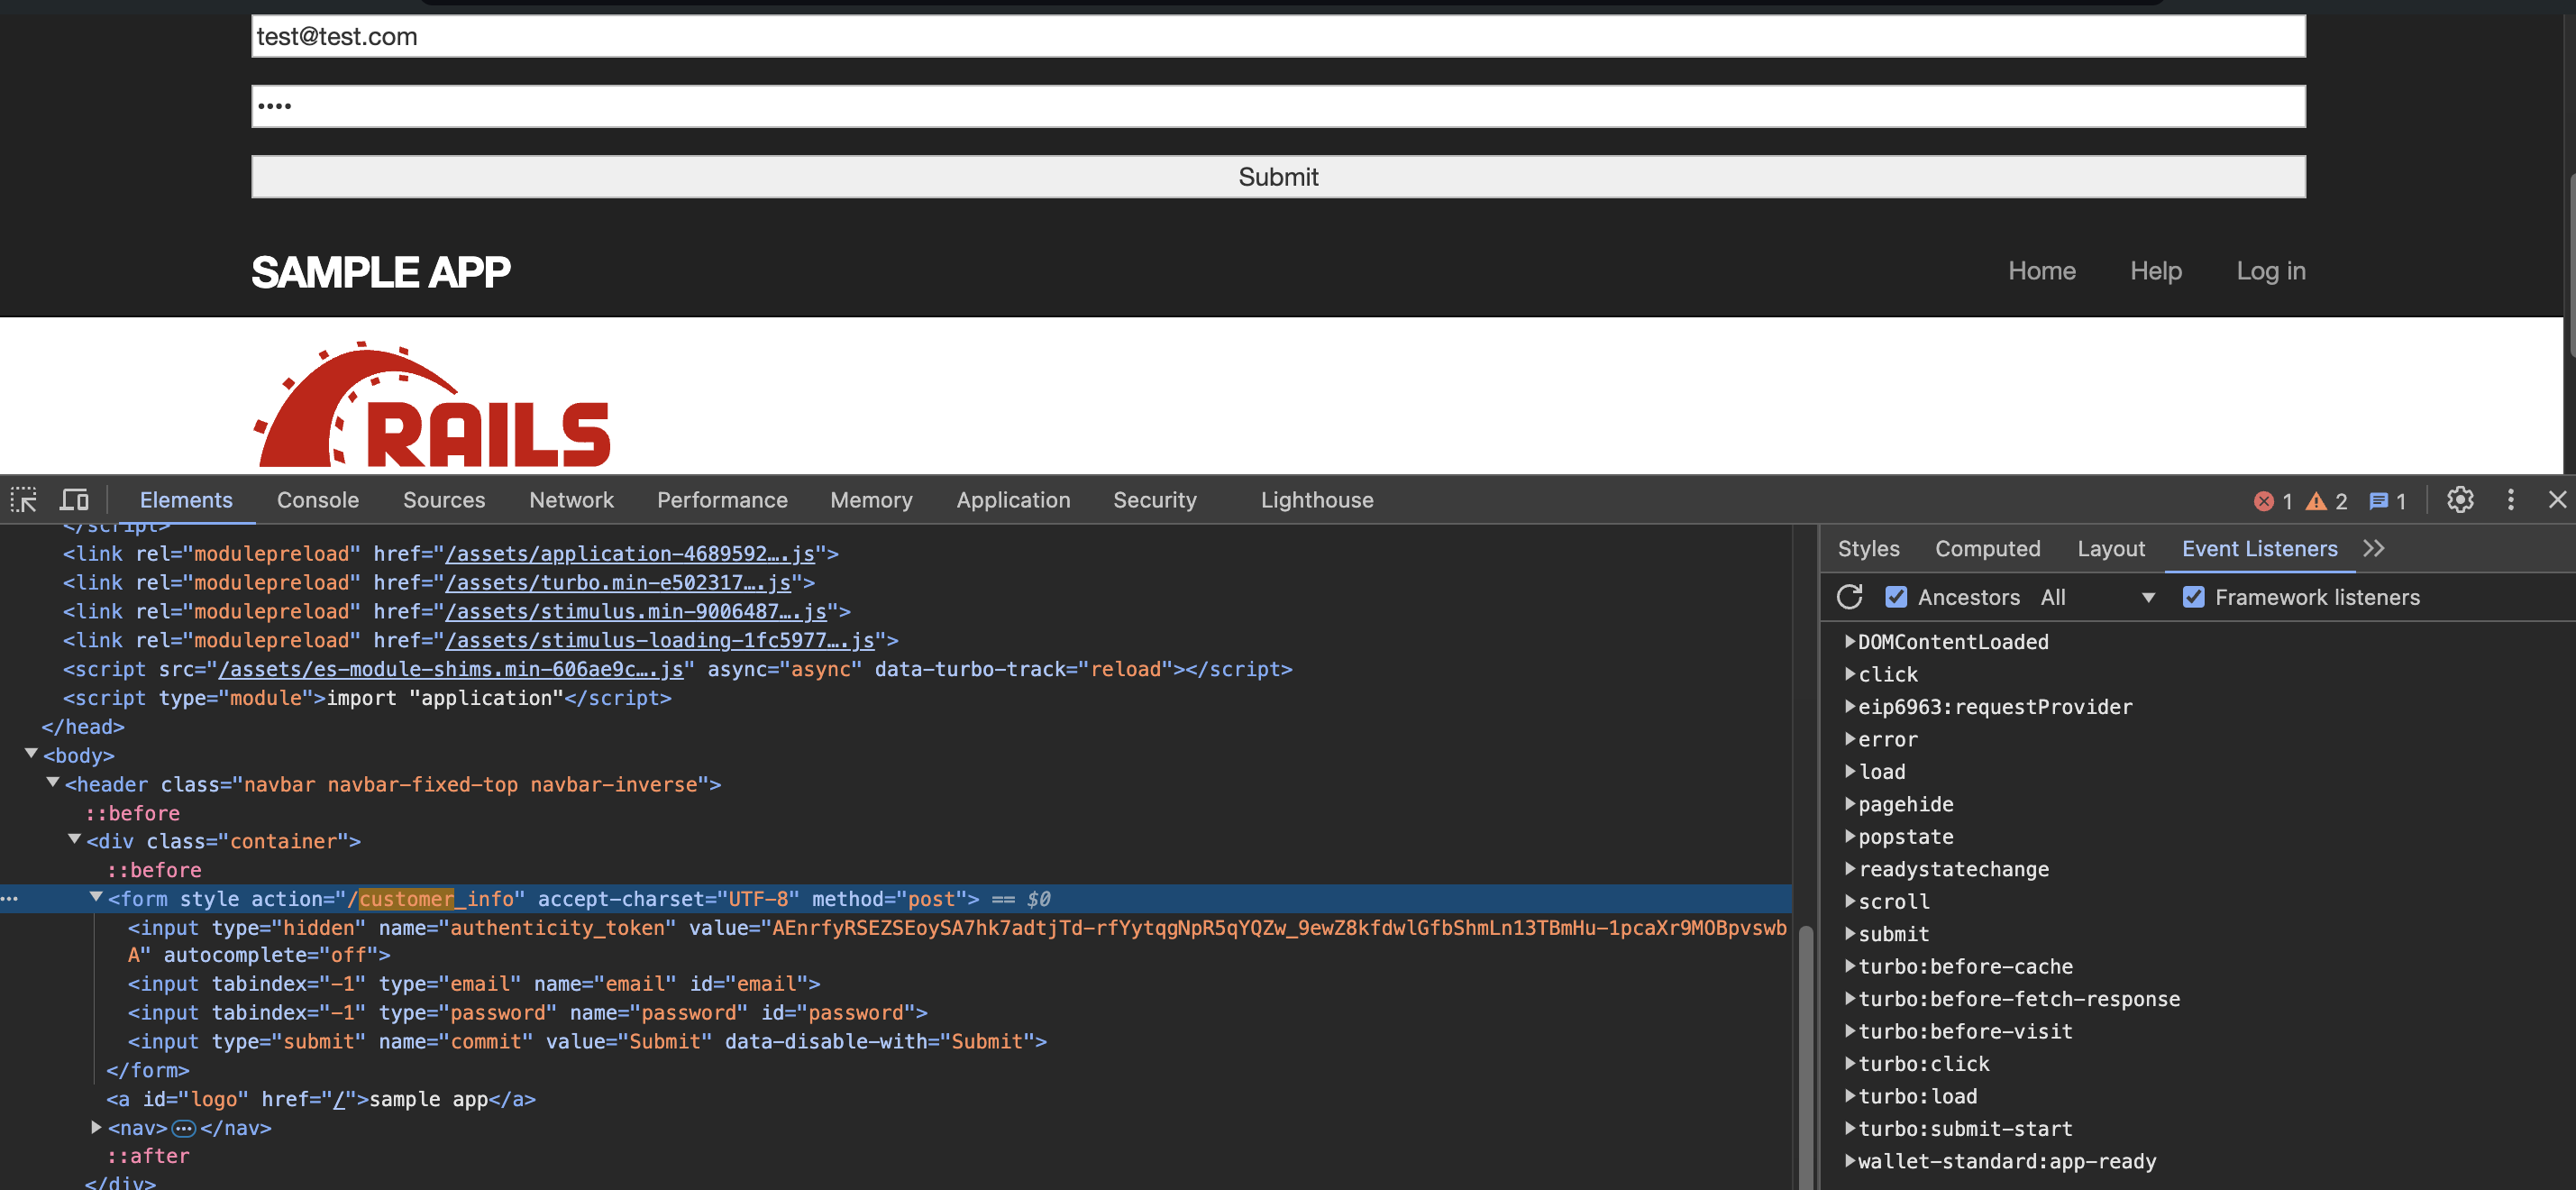Click the email field containing test@test.com
The image size is (2576, 1190).
[x=1278, y=36]
